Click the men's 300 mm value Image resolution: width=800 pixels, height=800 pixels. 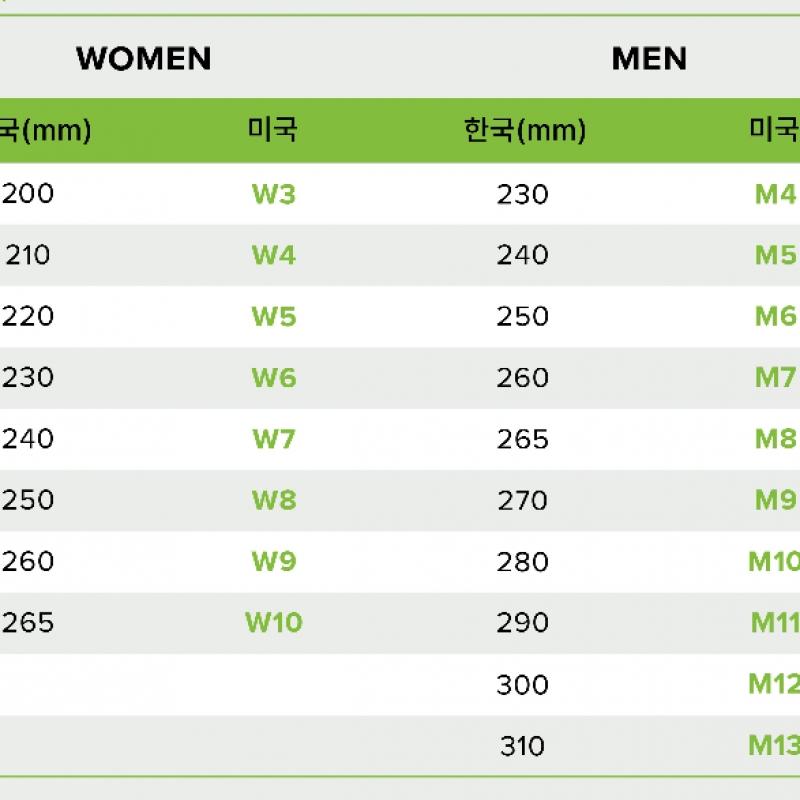[x=522, y=684]
